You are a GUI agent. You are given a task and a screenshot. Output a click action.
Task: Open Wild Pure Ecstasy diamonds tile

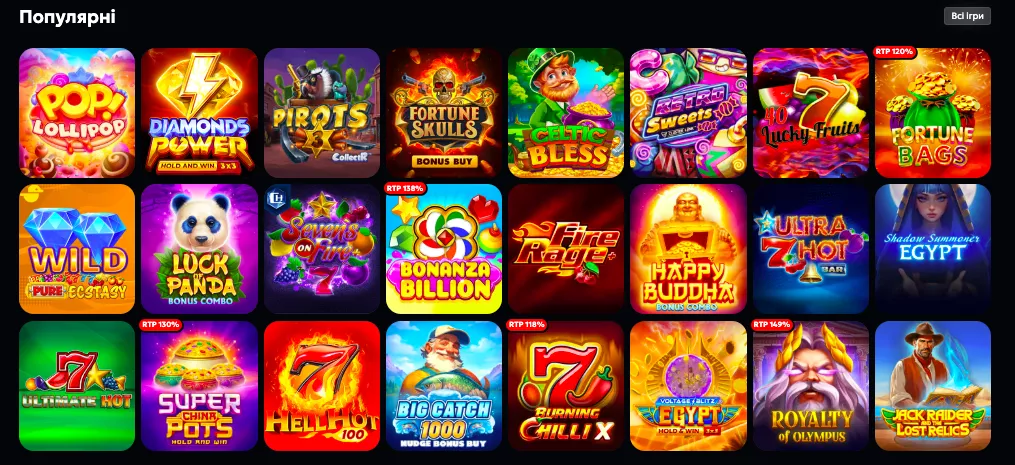pyautogui.click(x=77, y=249)
